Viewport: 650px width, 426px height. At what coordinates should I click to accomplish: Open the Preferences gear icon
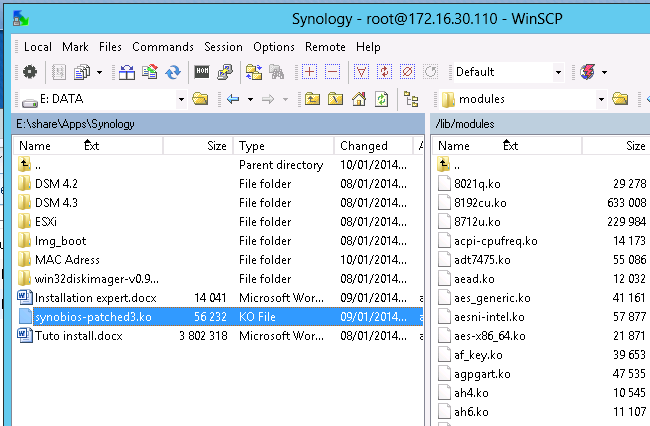29,72
